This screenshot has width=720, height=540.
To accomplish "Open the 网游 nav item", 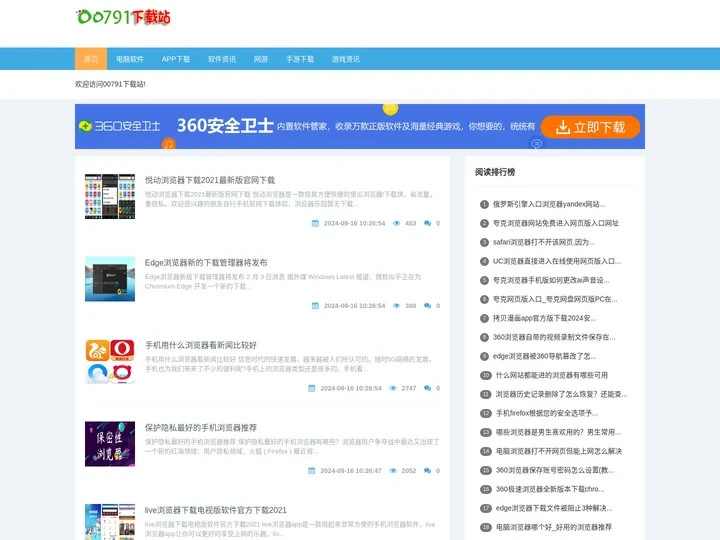I will 261,59.
